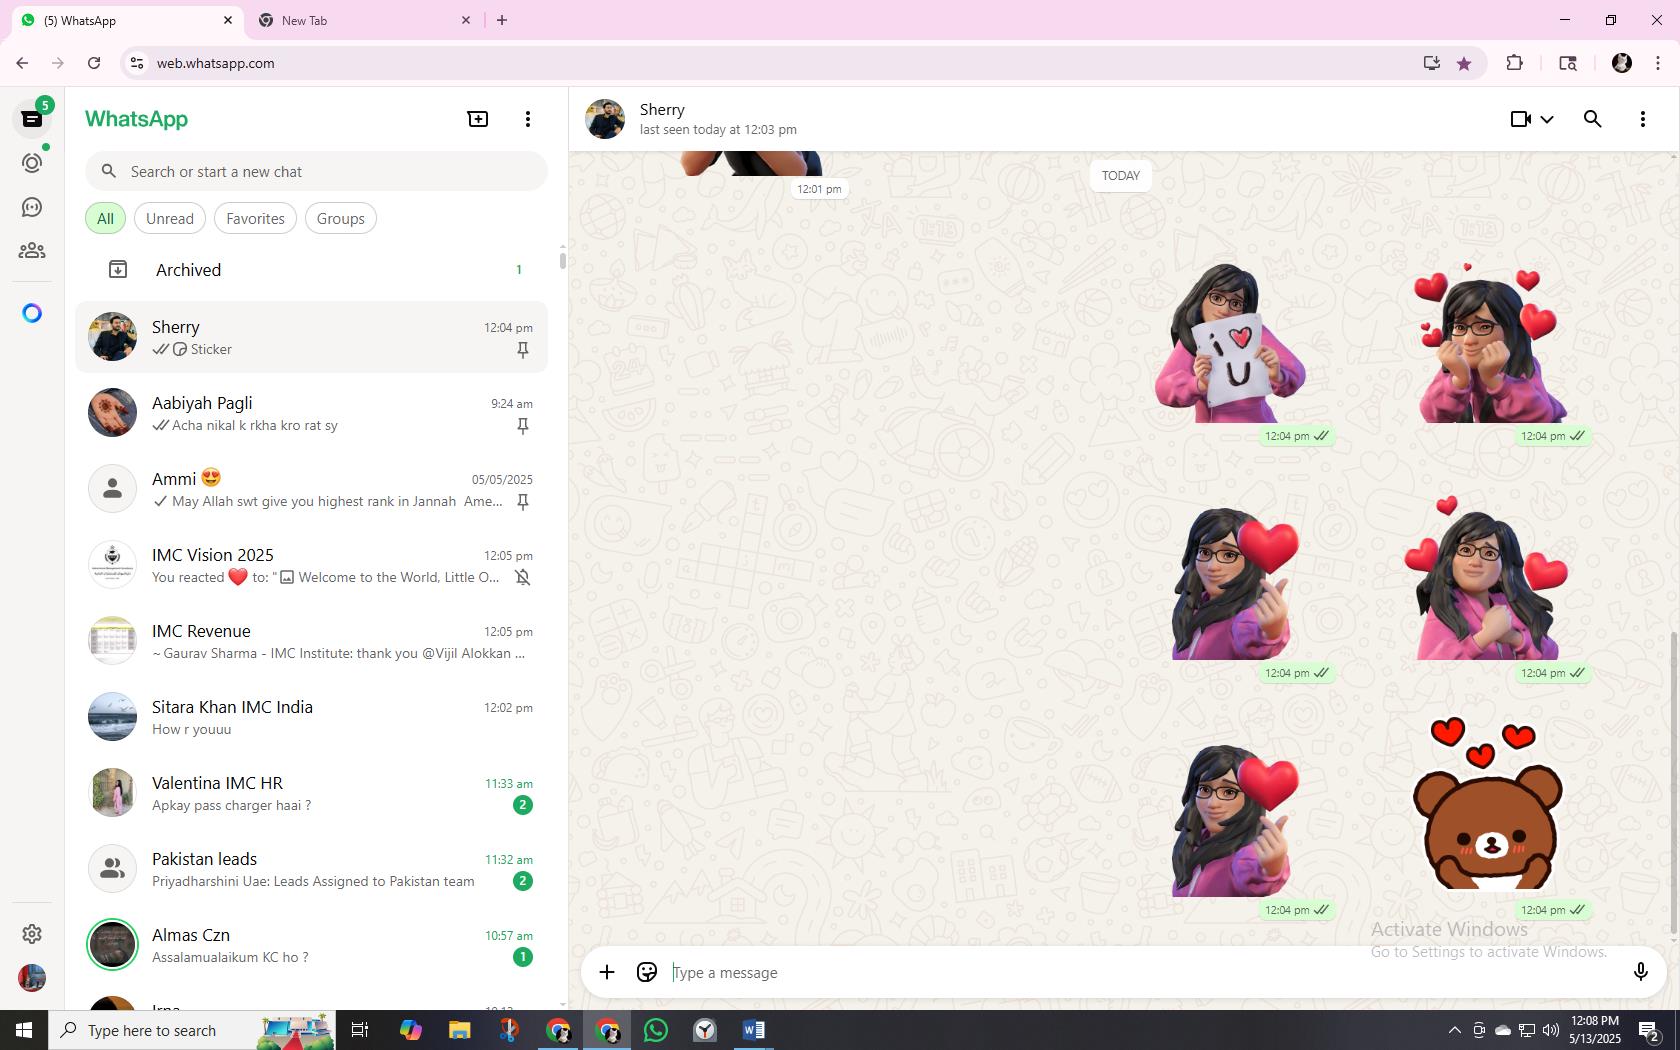1680x1050 pixels.
Task: Click pin icon on Ammi chat row
Action: click(x=522, y=502)
